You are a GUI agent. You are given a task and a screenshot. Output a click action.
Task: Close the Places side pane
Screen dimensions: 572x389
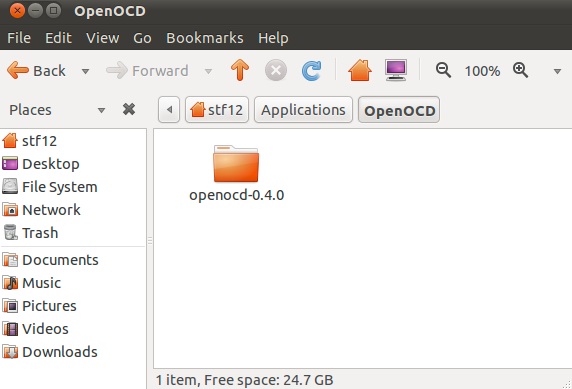coord(129,109)
